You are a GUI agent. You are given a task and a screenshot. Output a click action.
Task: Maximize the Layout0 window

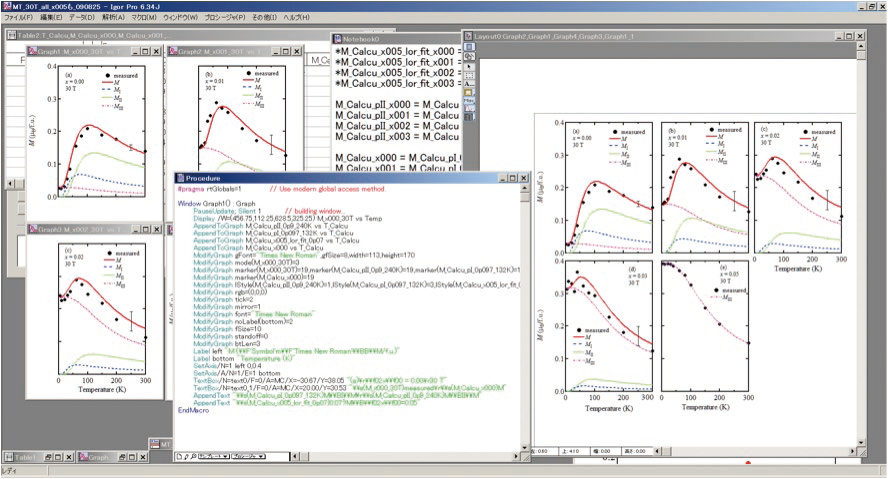(849, 36)
